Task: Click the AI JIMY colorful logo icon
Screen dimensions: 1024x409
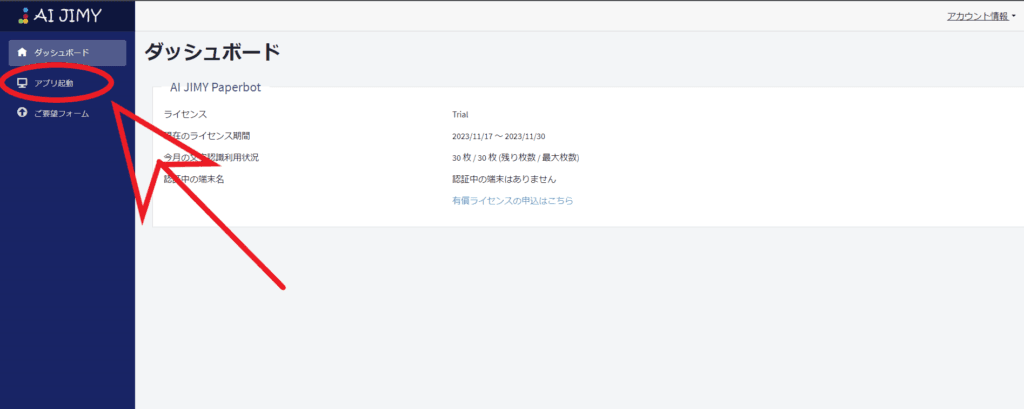Action: (x=25, y=15)
